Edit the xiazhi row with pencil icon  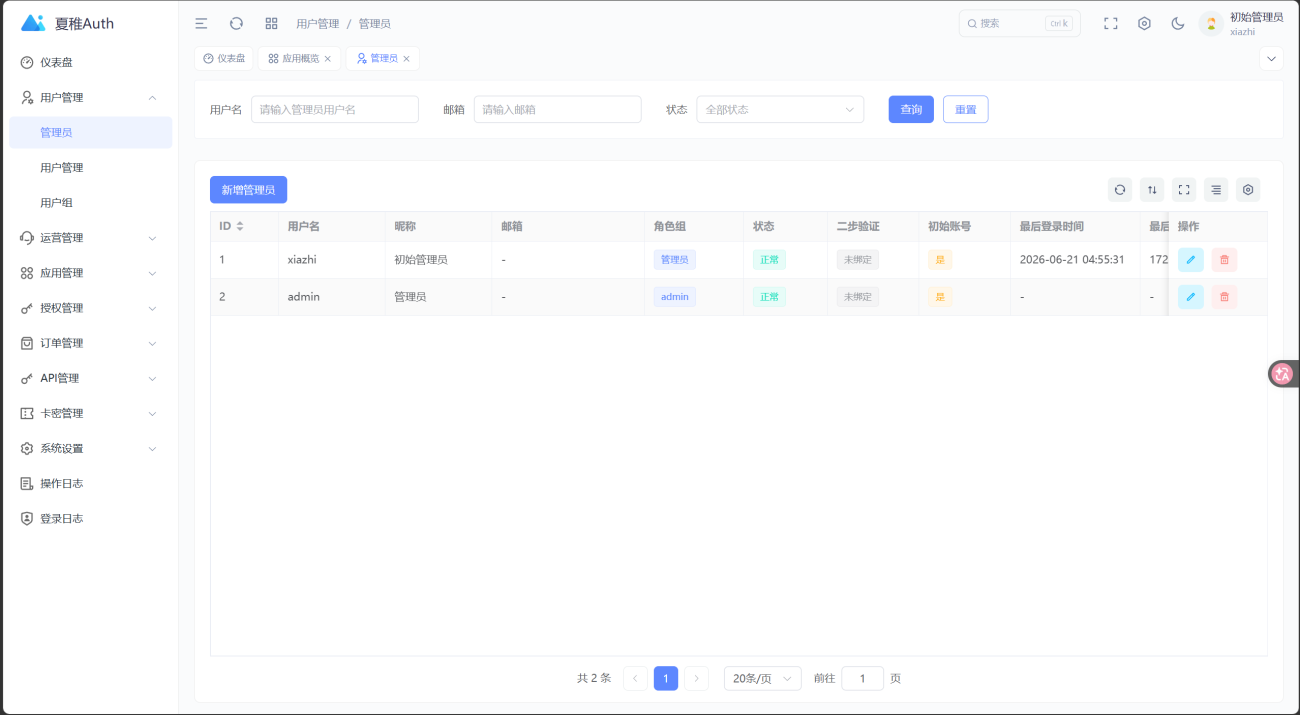[x=1190, y=260]
